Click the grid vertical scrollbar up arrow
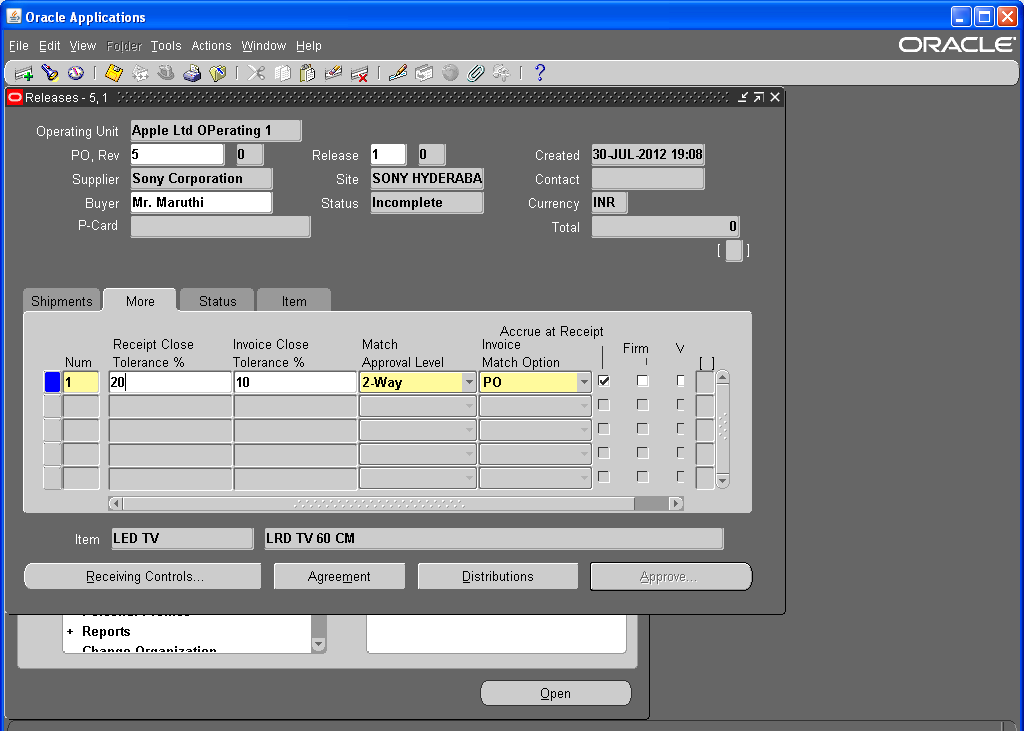 (722, 378)
